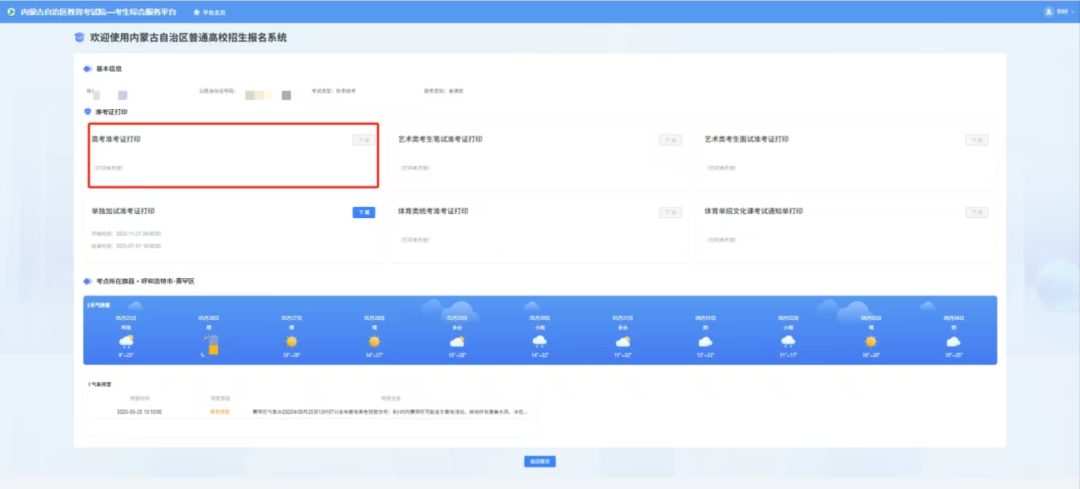1080x489 pixels.
Task: Click download for 体育类统考准考证
Action: click(x=670, y=212)
